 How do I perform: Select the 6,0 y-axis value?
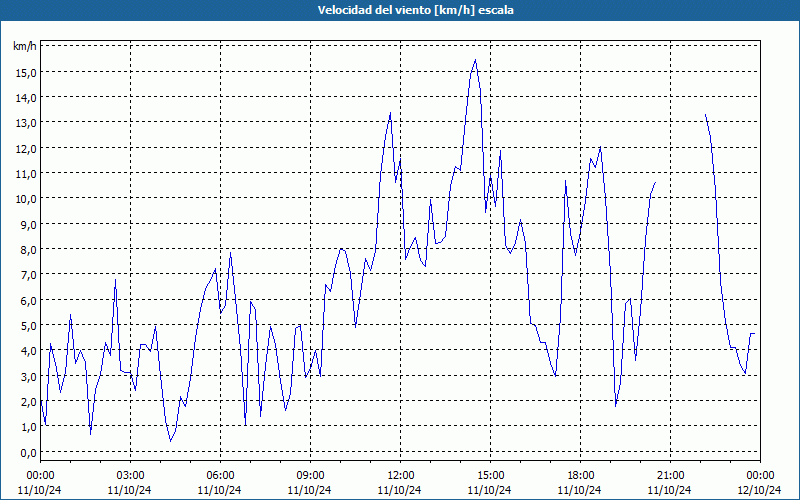coord(28,300)
